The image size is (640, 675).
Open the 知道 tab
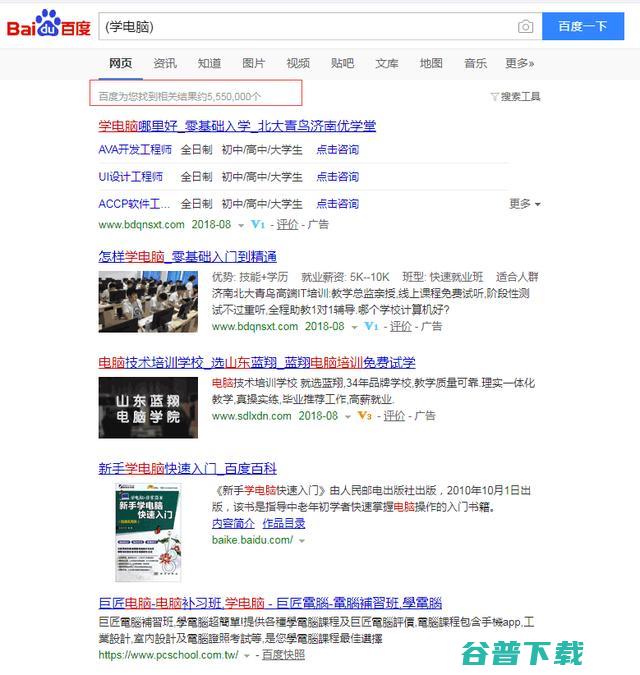coord(209,63)
